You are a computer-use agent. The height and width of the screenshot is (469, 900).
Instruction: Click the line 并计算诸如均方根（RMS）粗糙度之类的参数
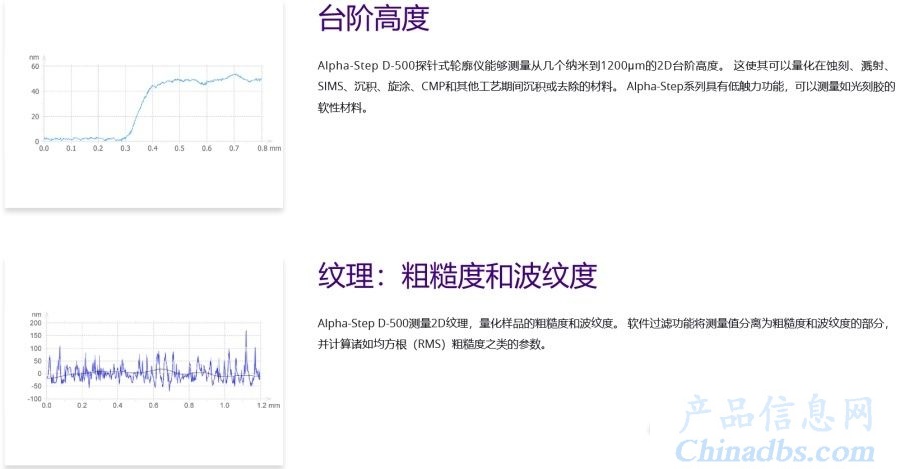(432, 344)
